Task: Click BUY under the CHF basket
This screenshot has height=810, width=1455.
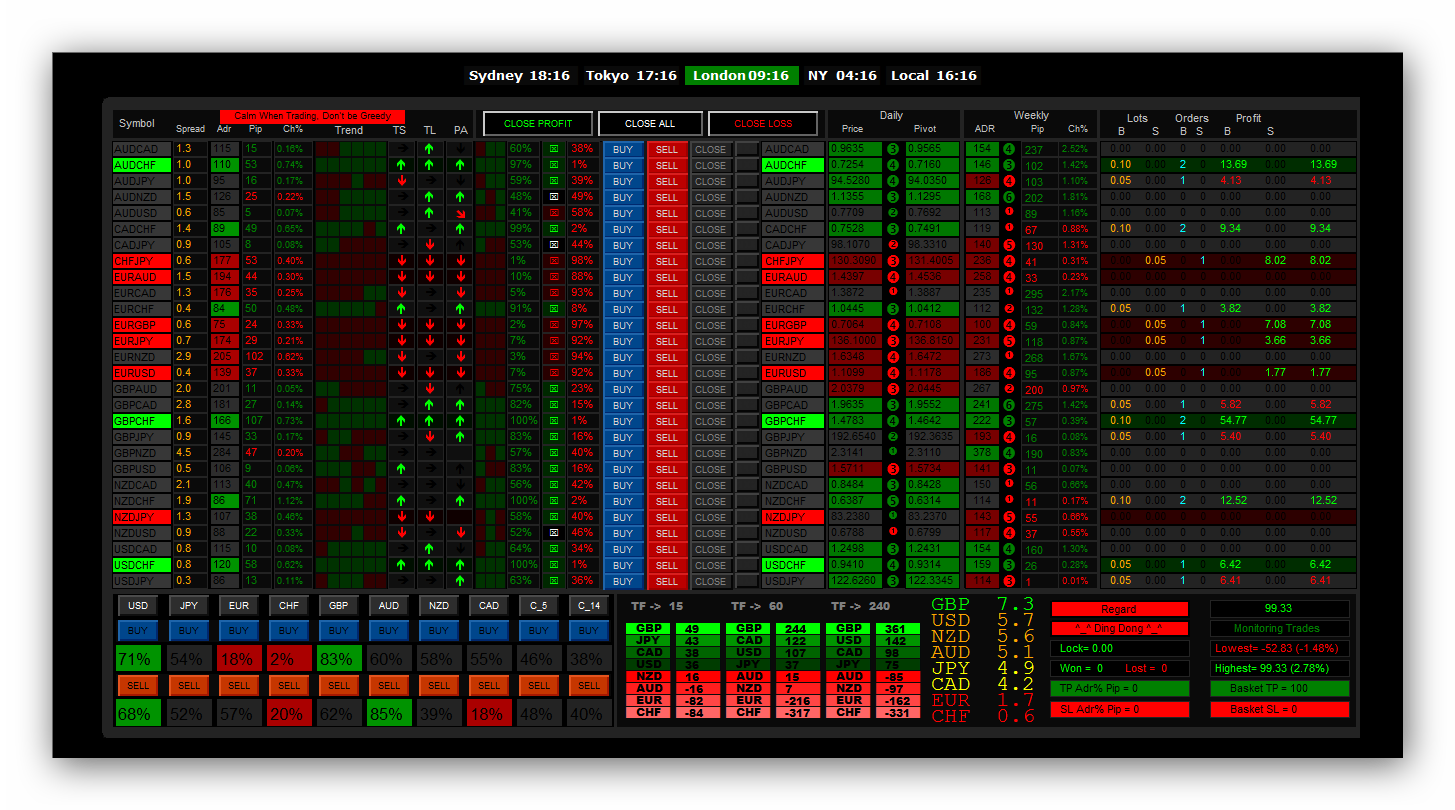Action: pos(288,631)
